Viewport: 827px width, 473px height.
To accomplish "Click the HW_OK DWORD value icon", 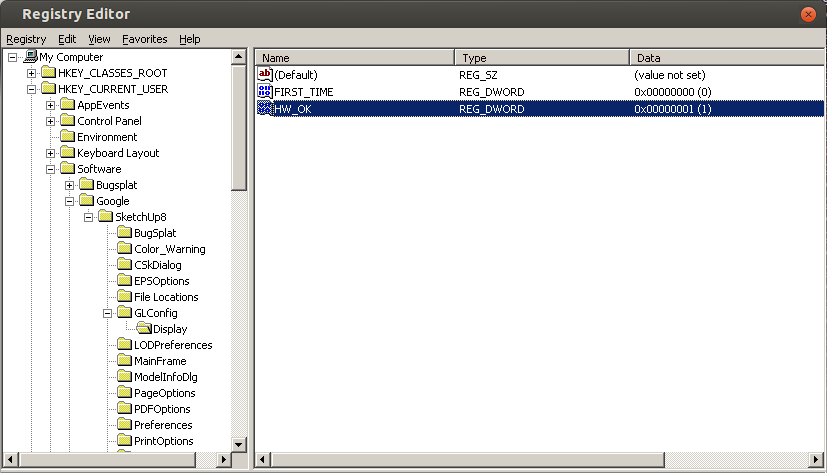I will pos(265,108).
